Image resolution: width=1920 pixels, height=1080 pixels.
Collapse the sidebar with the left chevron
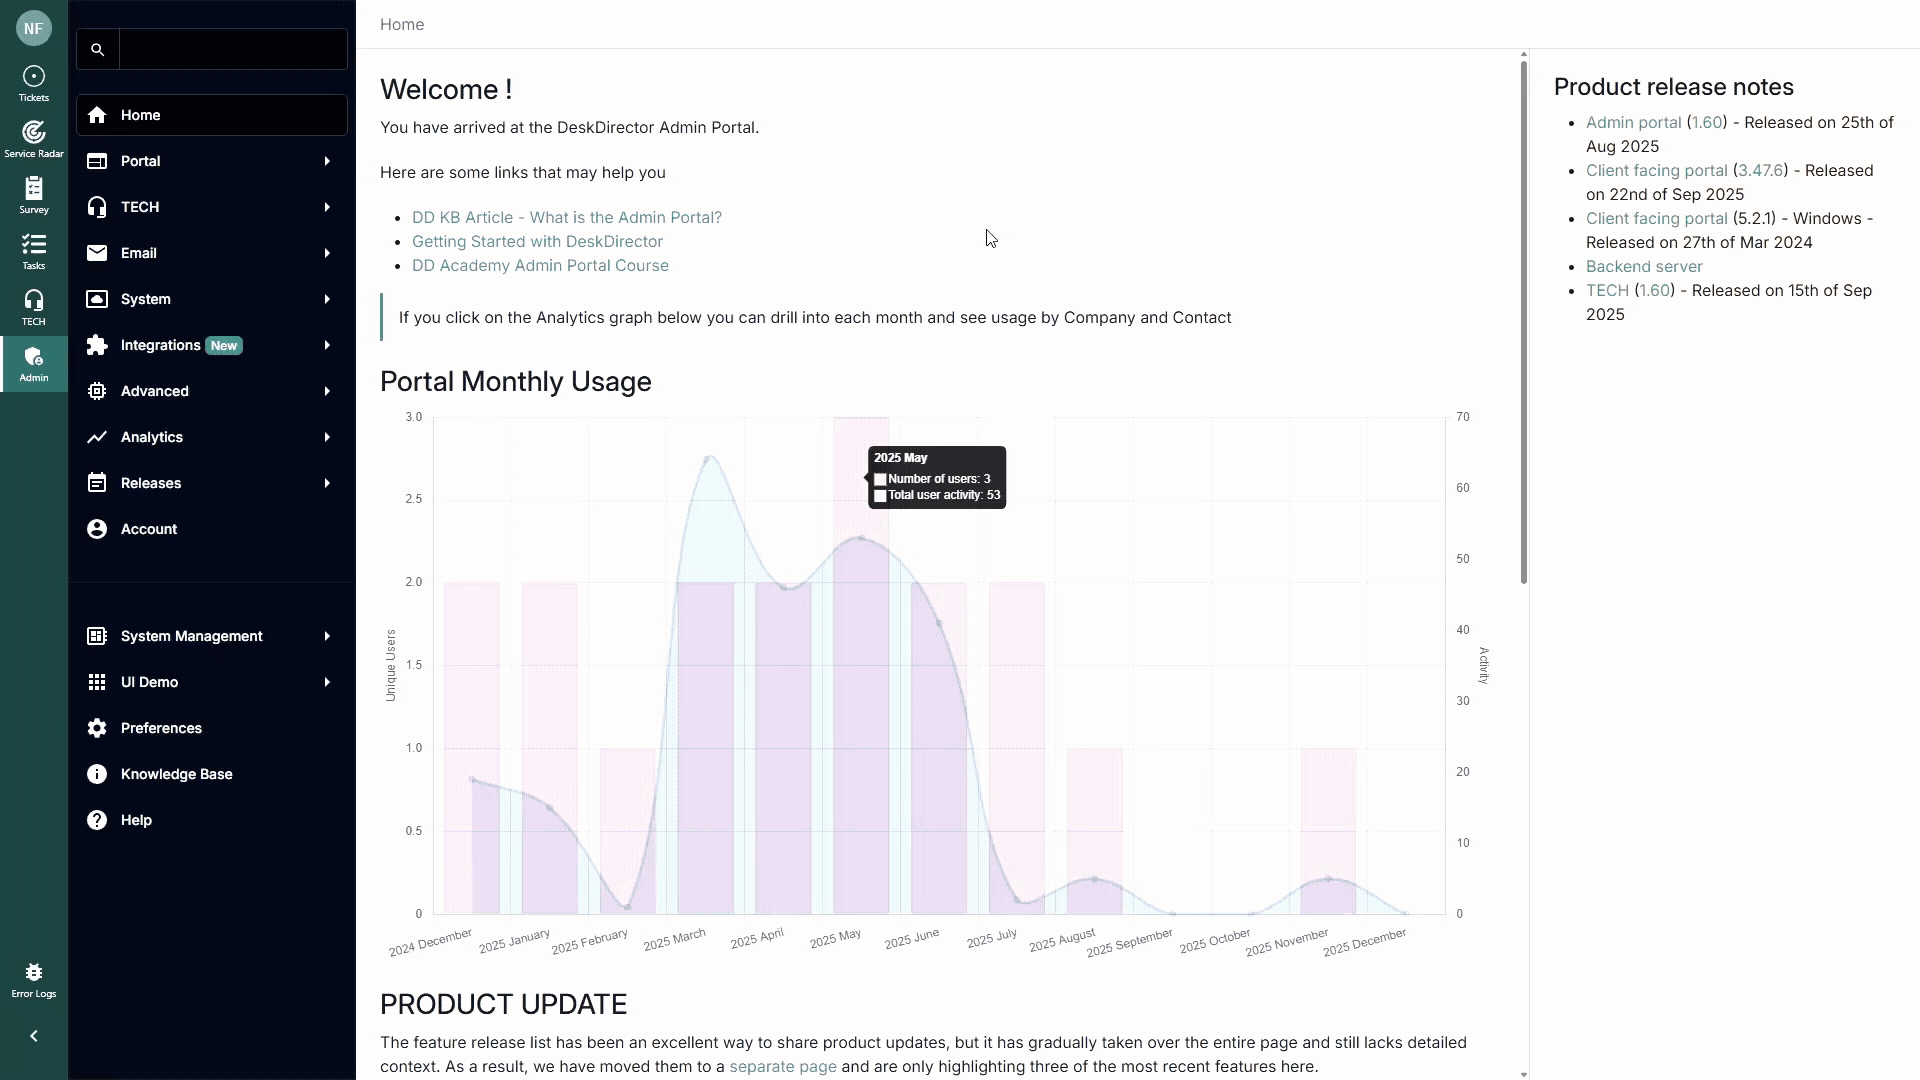34,1036
